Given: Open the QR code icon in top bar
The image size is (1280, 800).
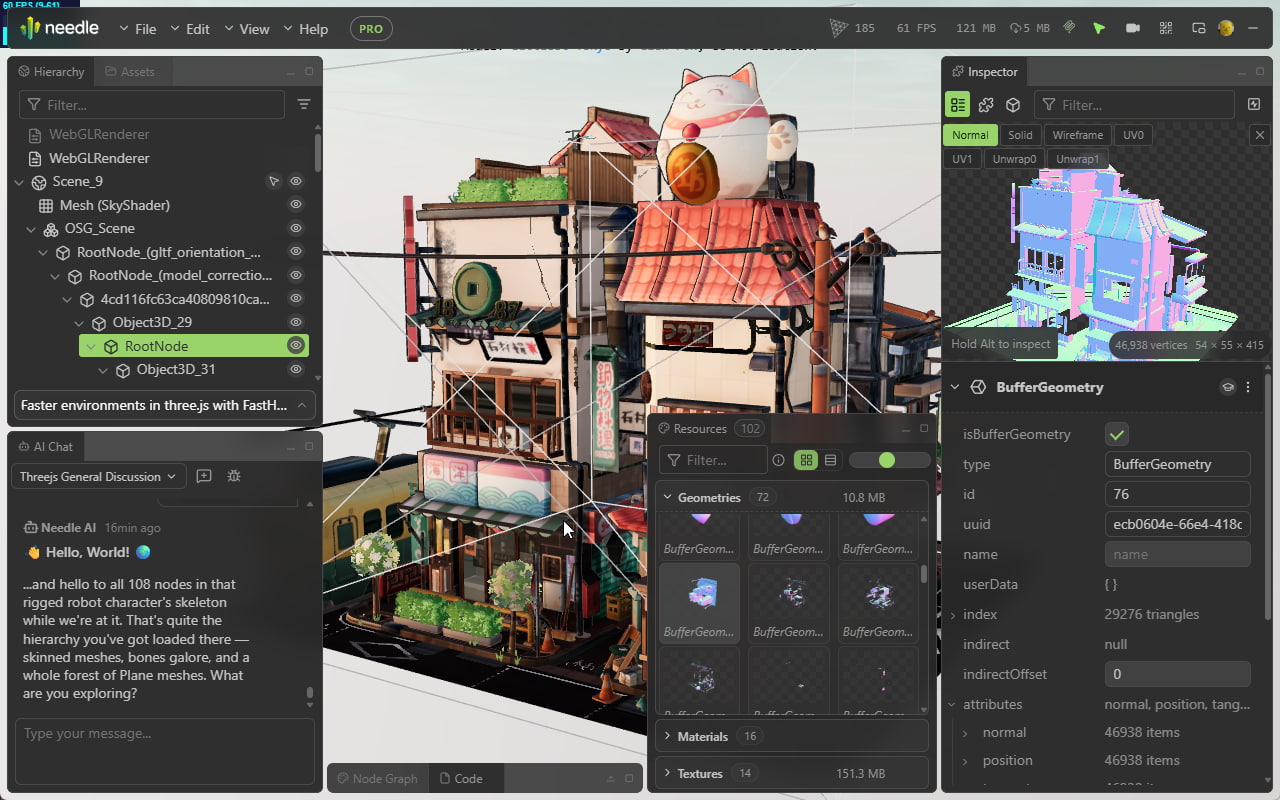Looking at the screenshot, I should (x=1166, y=28).
